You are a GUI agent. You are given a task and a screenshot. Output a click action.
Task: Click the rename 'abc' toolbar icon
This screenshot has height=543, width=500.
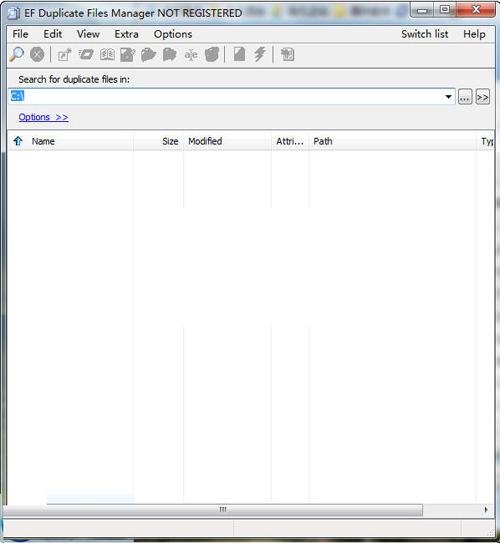(x=191, y=55)
